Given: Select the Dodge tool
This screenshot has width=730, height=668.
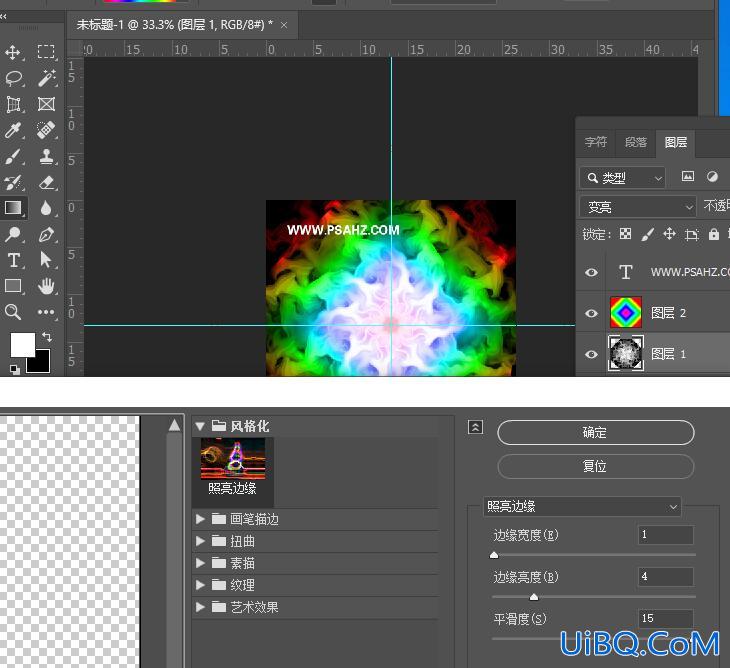Looking at the screenshot, I should point(13,234).
